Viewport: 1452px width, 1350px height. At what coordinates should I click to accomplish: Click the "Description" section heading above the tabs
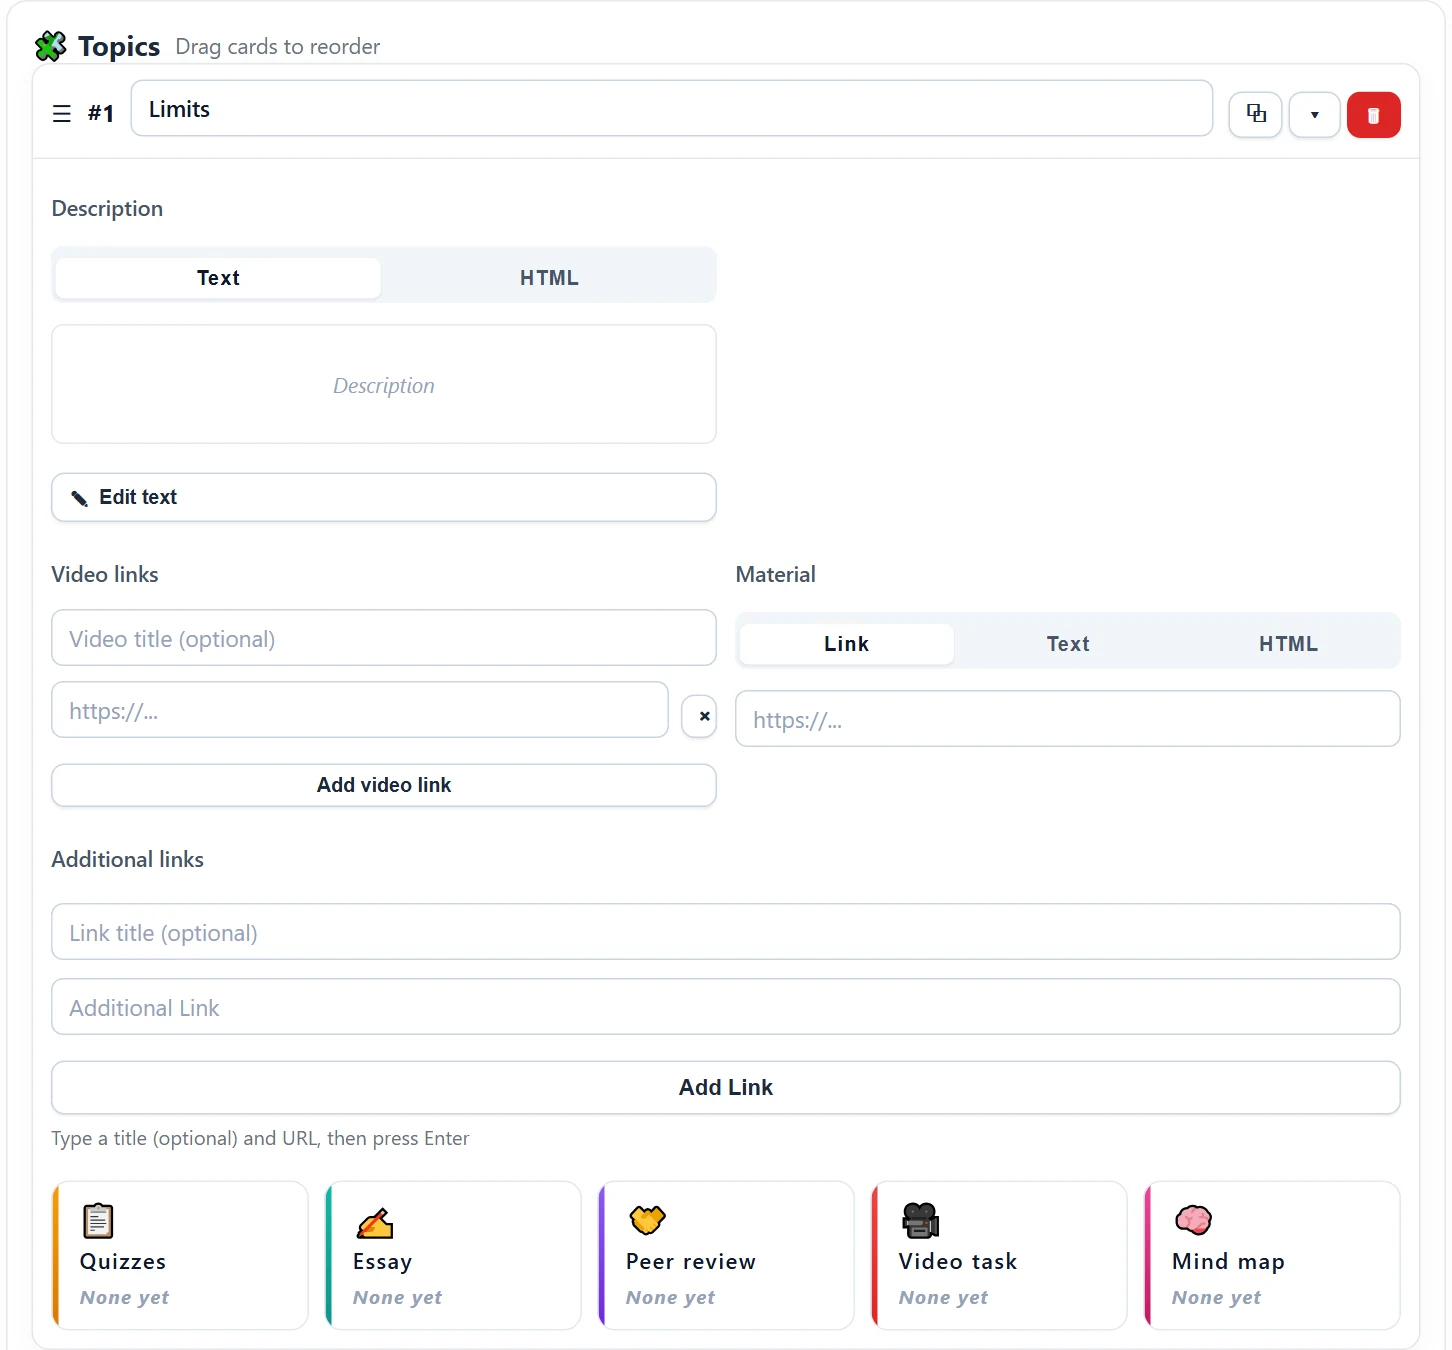pos(107,209)
